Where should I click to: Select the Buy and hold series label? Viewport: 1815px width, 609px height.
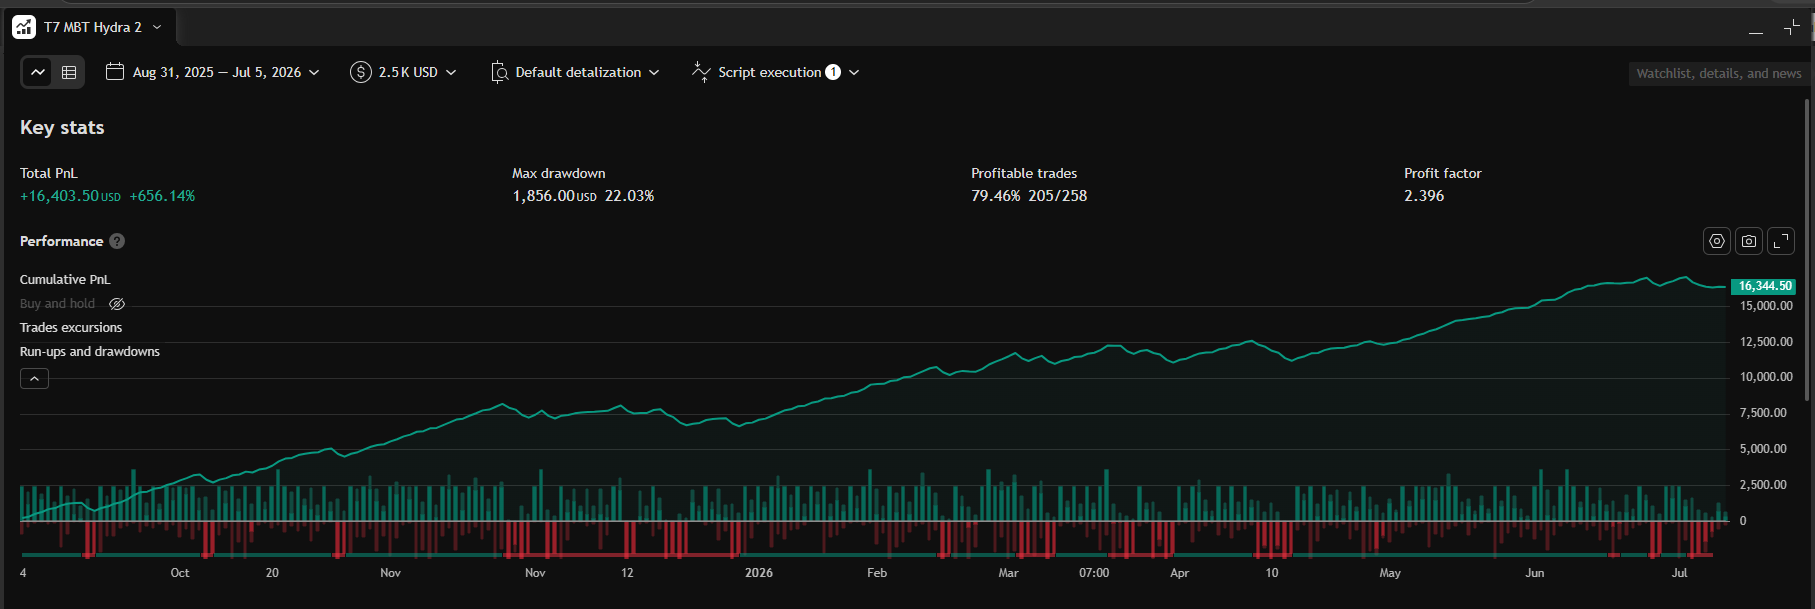tap(57, 304)
